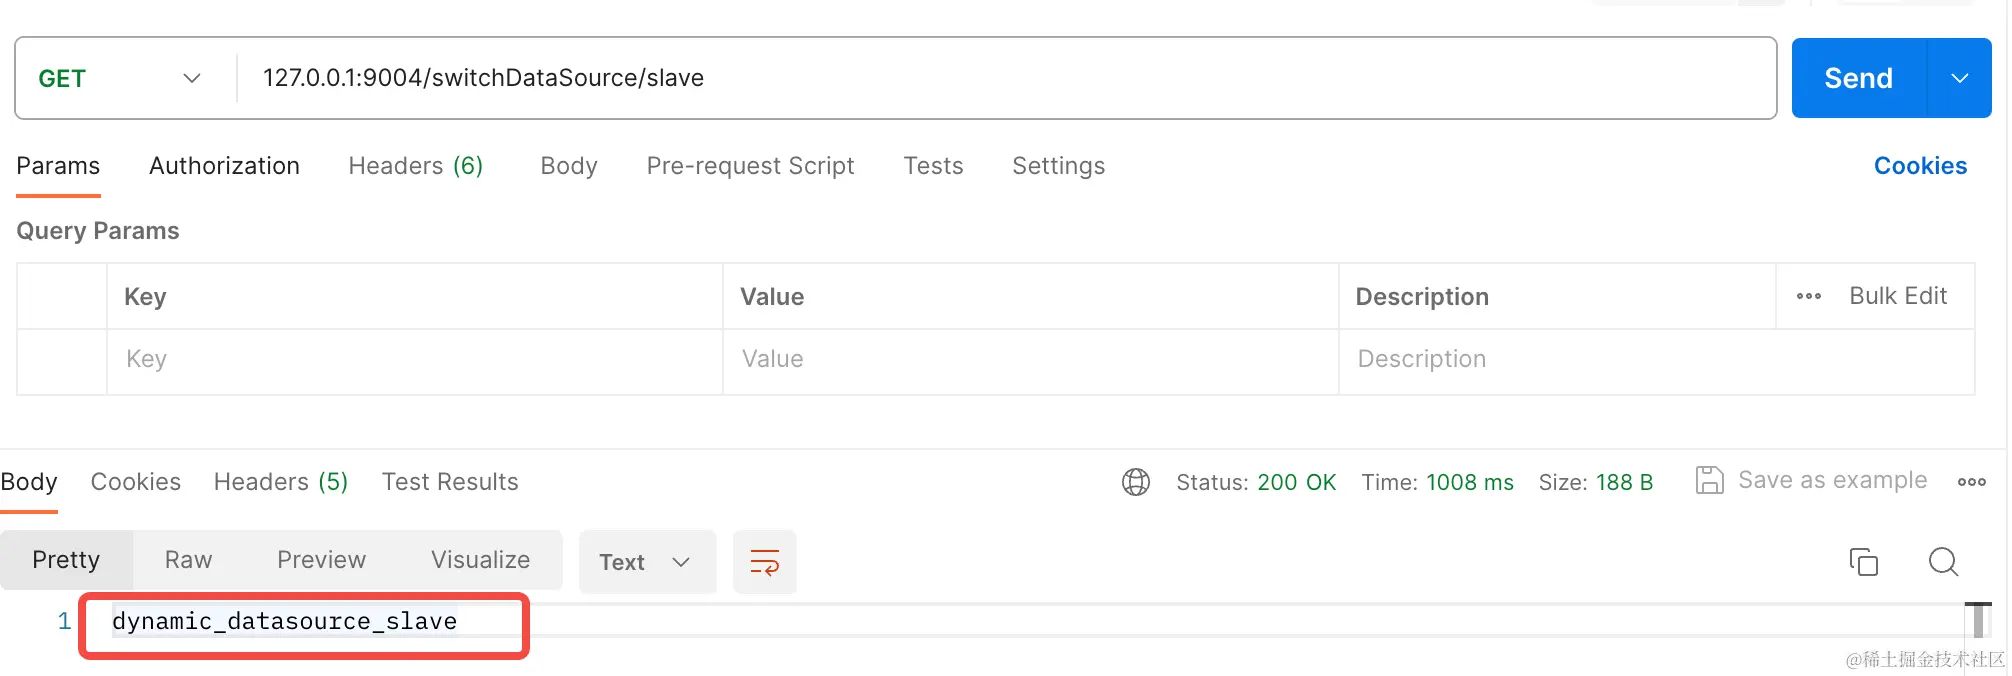Click the Query Params heading
This screenshot has width=2012, height=676.
(x=98, y=231)
